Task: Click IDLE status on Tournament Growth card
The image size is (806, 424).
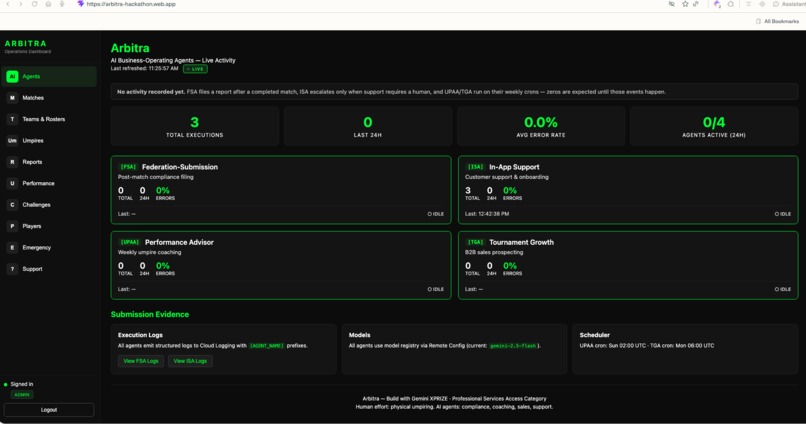Action: click(x=782, y=289)
